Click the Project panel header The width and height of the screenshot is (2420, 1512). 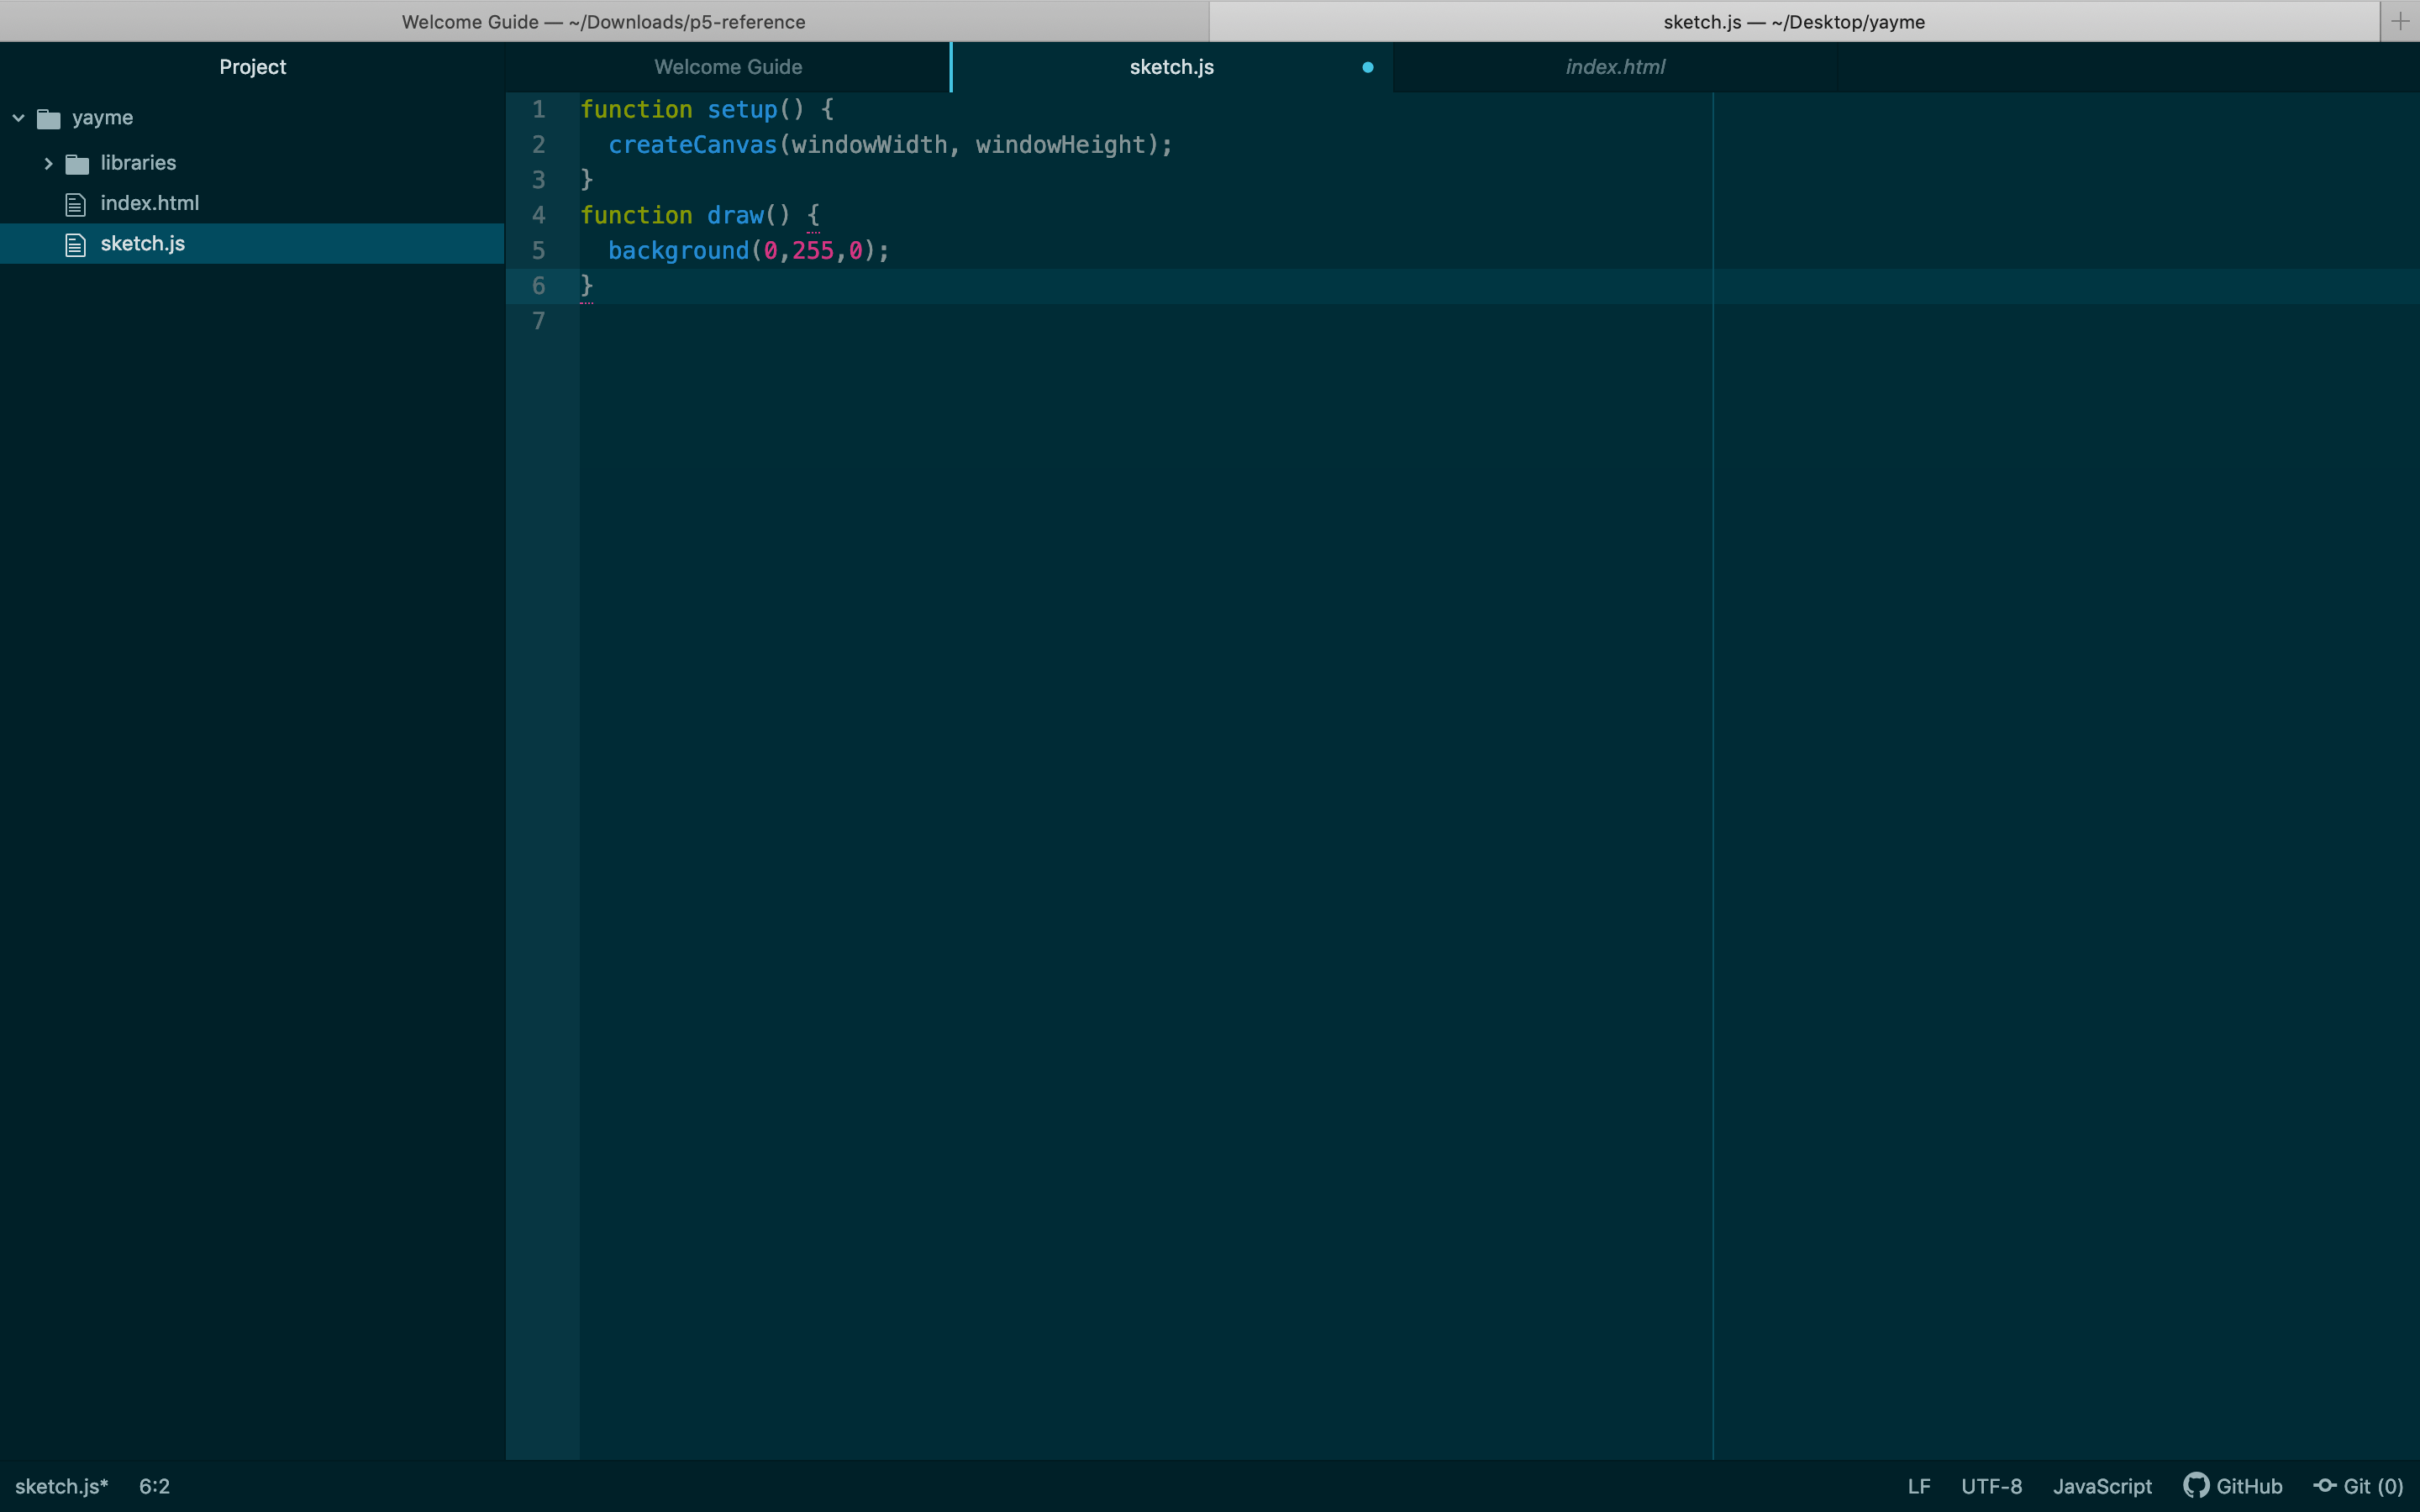point(252,67)
